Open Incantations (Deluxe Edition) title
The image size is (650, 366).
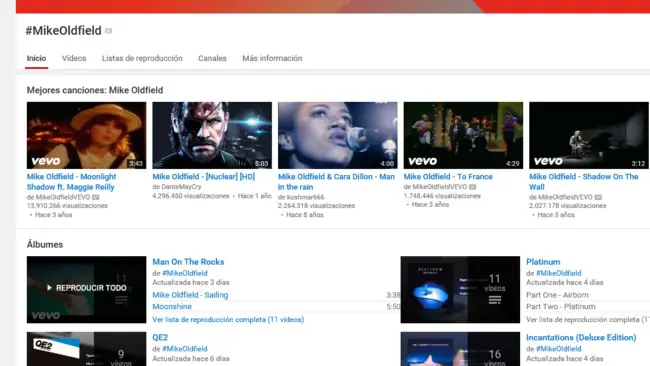[581, 338]
